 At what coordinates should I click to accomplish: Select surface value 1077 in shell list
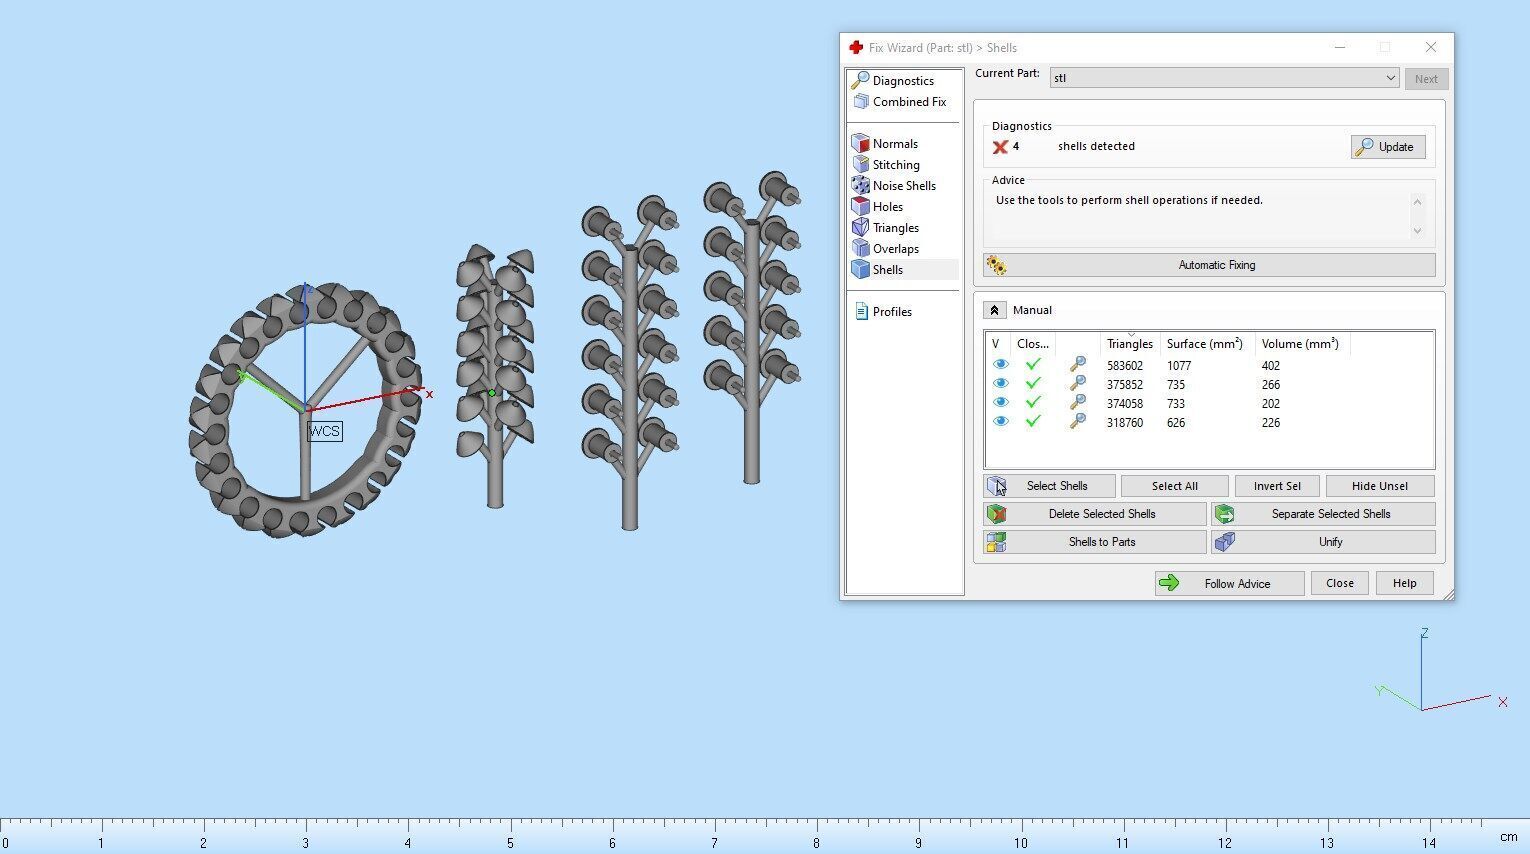point(1179,366)
